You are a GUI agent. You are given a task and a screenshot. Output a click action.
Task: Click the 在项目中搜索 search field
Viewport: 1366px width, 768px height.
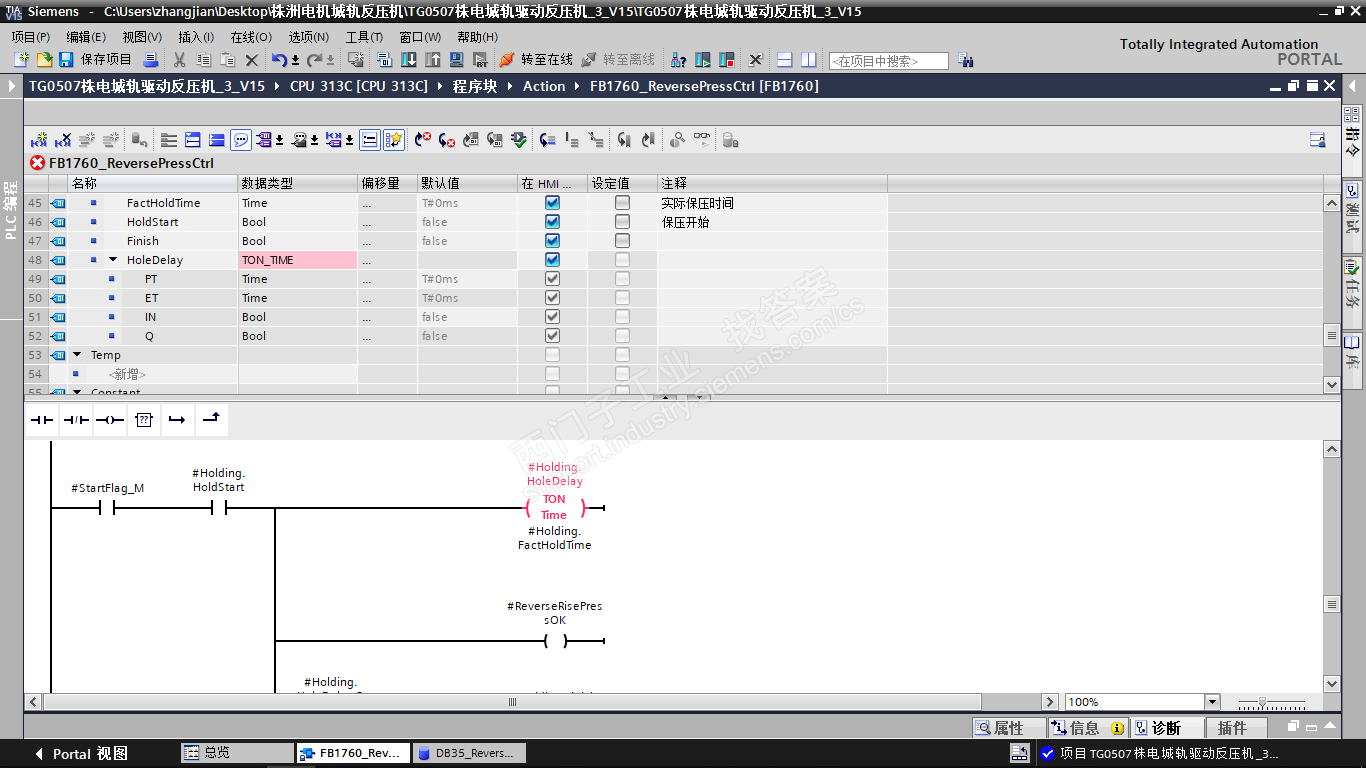(889, 61)
